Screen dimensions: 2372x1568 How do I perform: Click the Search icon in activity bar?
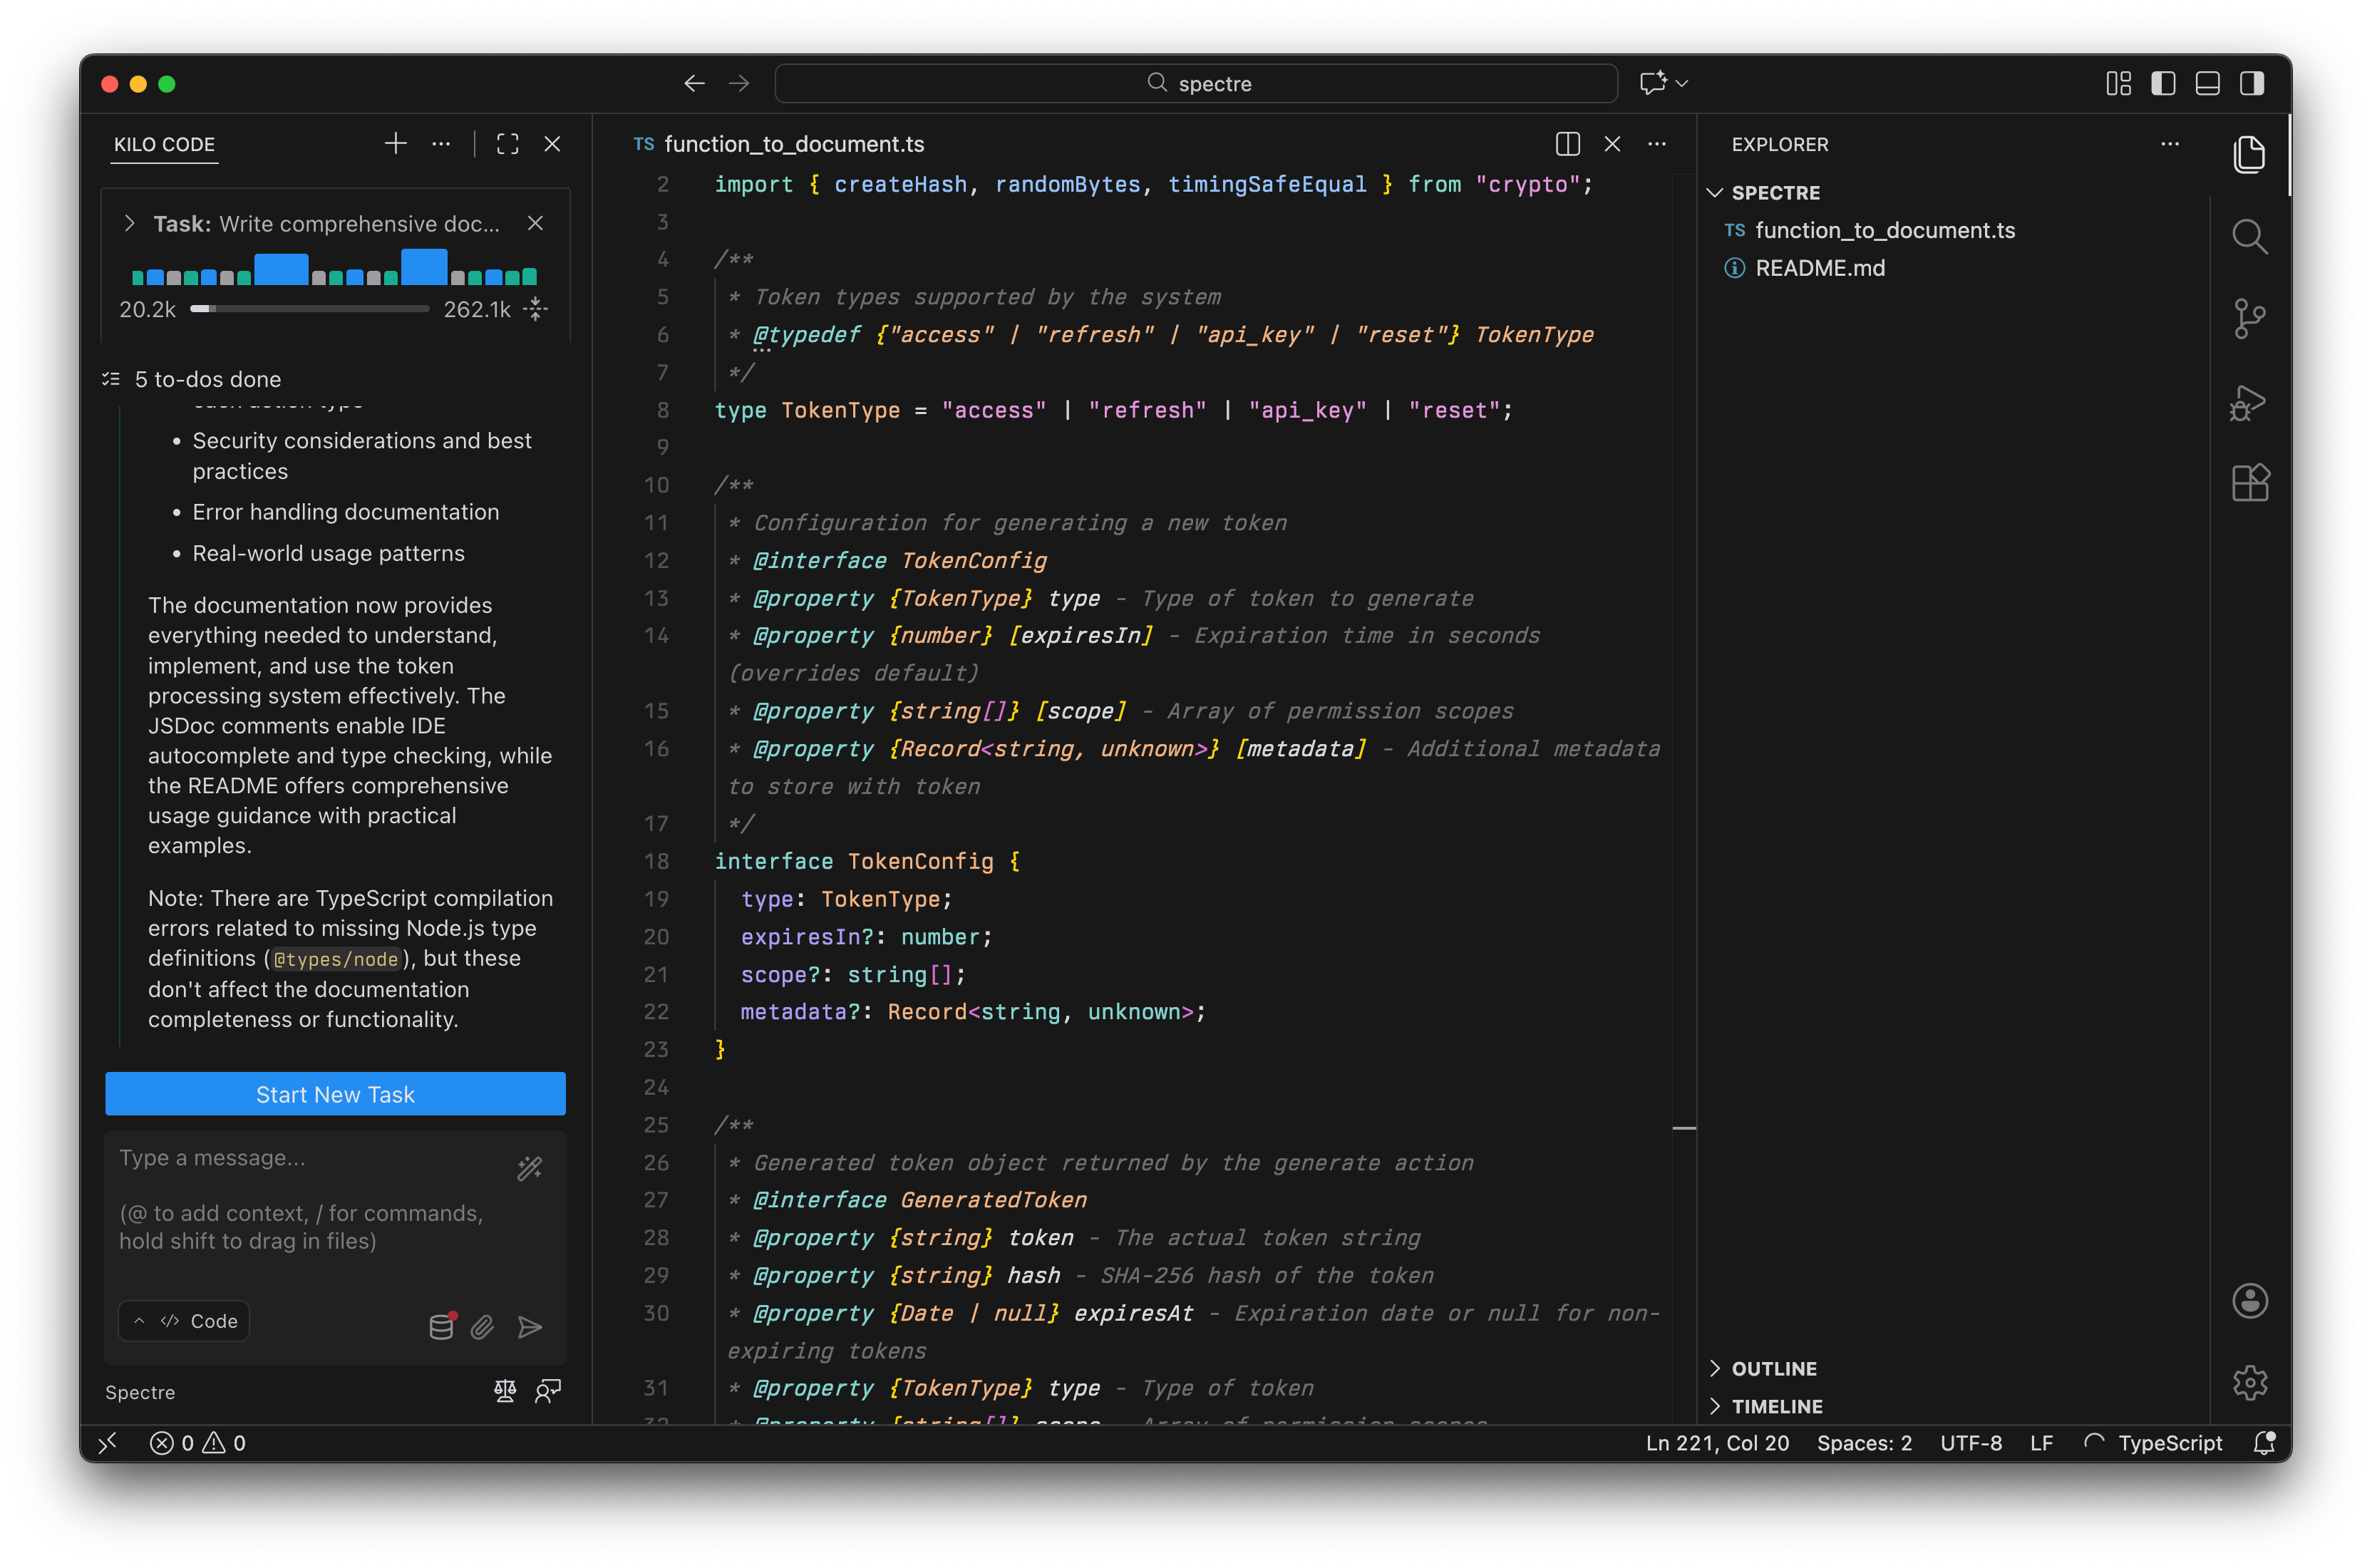2249,237
